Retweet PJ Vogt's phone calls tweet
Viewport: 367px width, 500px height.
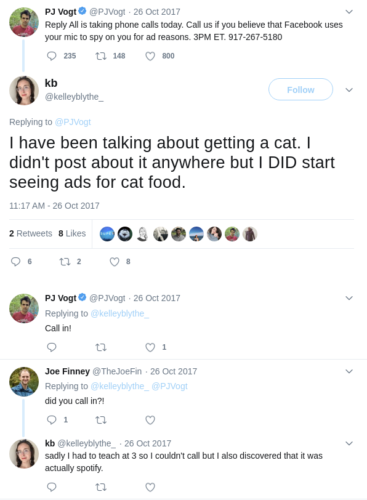[x=101, y=56]
